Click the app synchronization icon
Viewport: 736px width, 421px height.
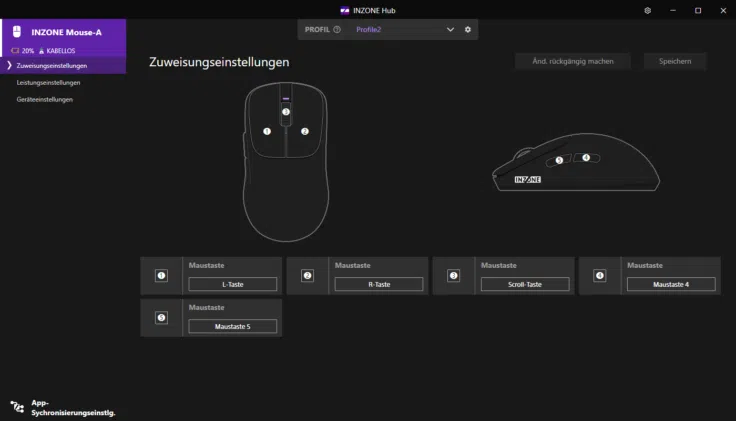point(17,406)
